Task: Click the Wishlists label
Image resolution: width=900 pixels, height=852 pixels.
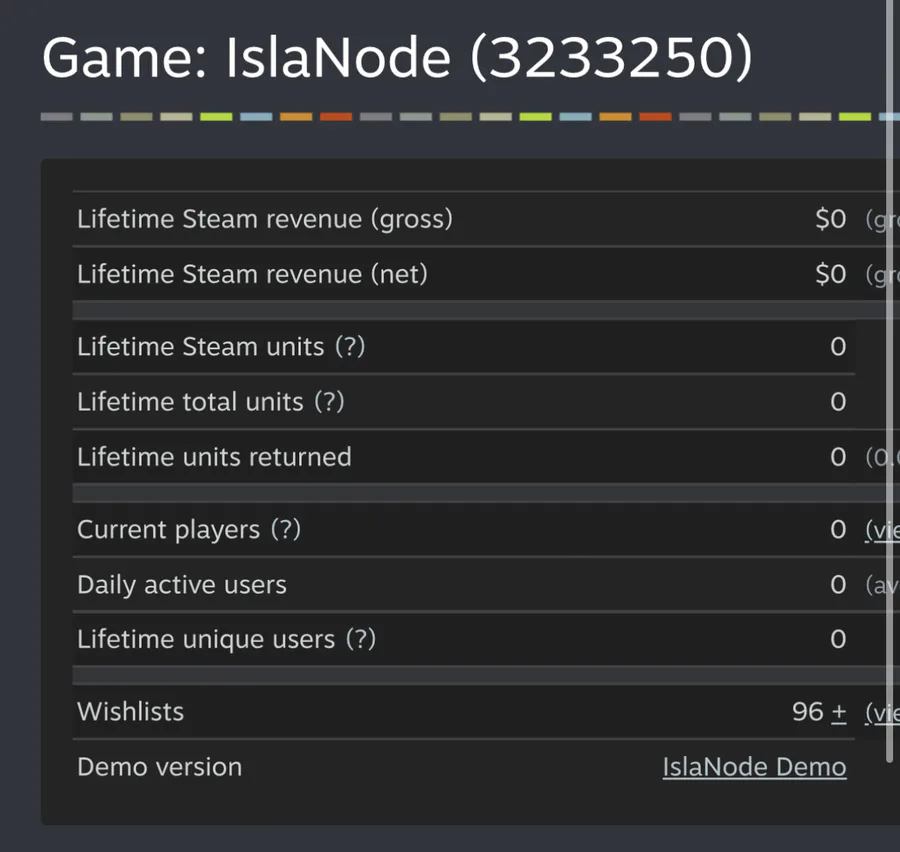Action: pyautogui.click(x=130, y=712)
